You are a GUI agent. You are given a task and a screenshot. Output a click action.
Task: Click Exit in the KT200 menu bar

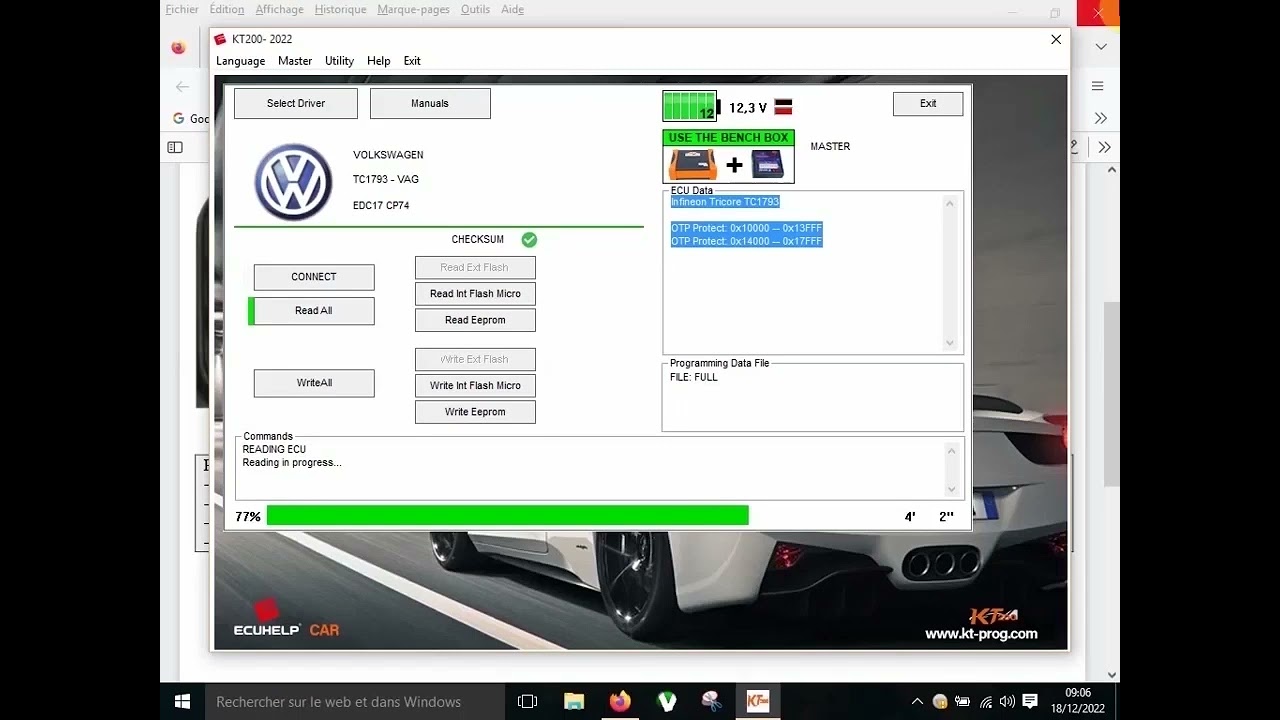(x=412, y=61)
